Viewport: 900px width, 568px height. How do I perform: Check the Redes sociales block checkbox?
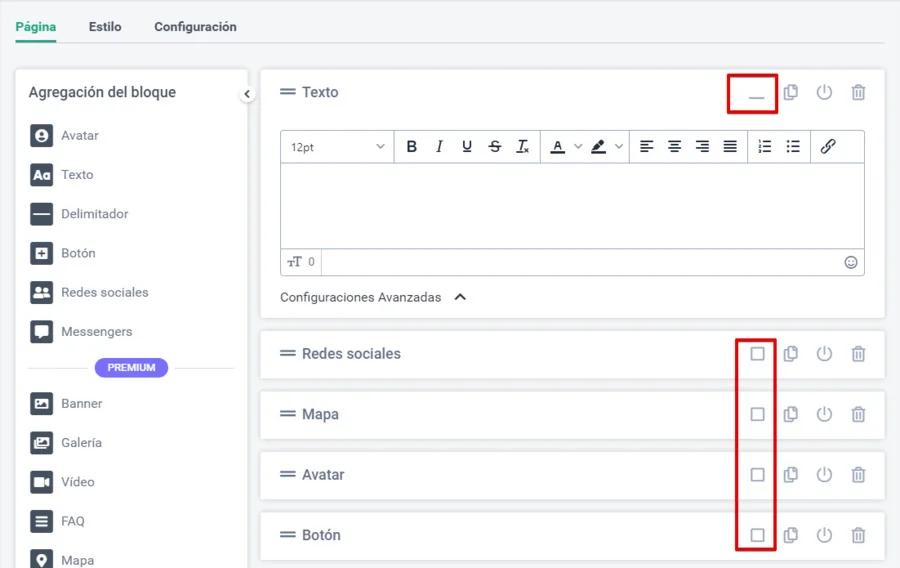[757, 354]
